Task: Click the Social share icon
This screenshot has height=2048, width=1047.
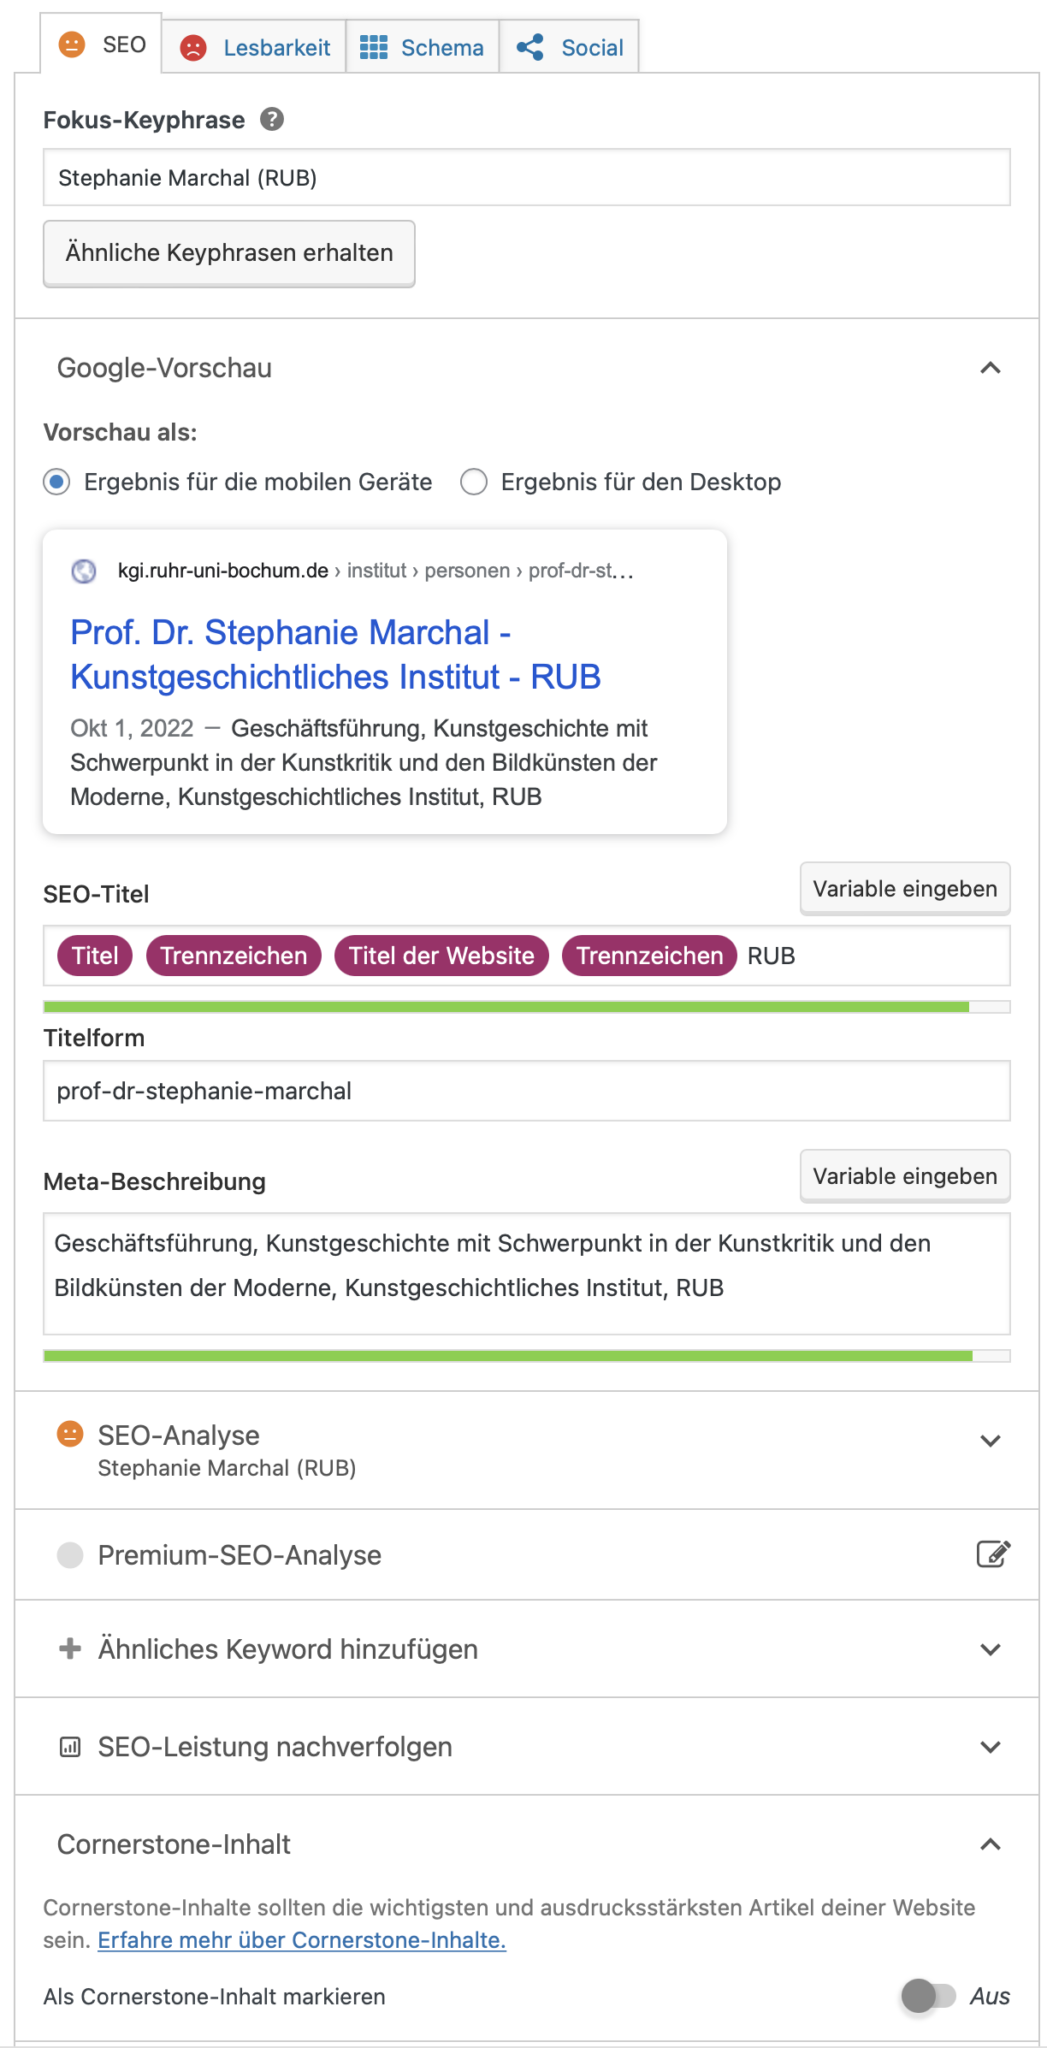Action: coord(530,47)
